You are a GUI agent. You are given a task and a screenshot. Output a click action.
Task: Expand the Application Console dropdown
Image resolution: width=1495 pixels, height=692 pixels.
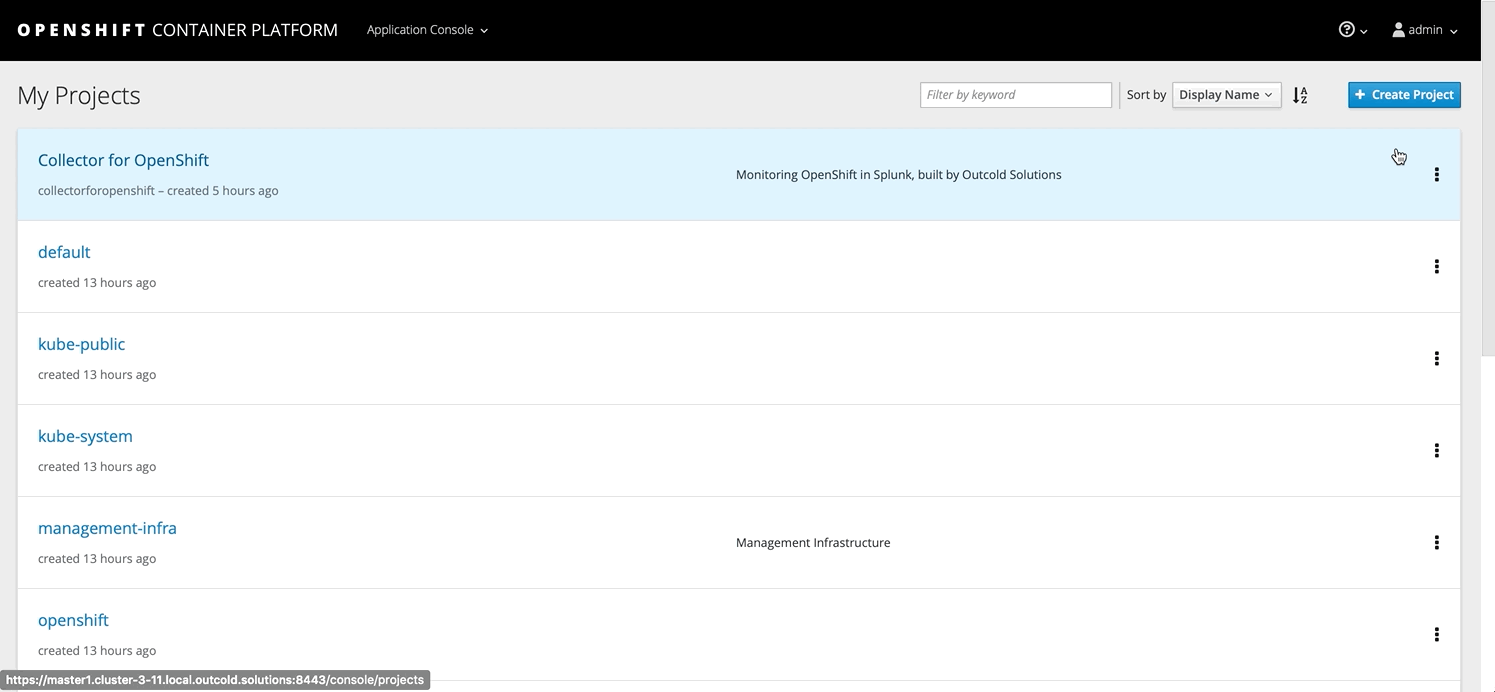click(427, 30)
